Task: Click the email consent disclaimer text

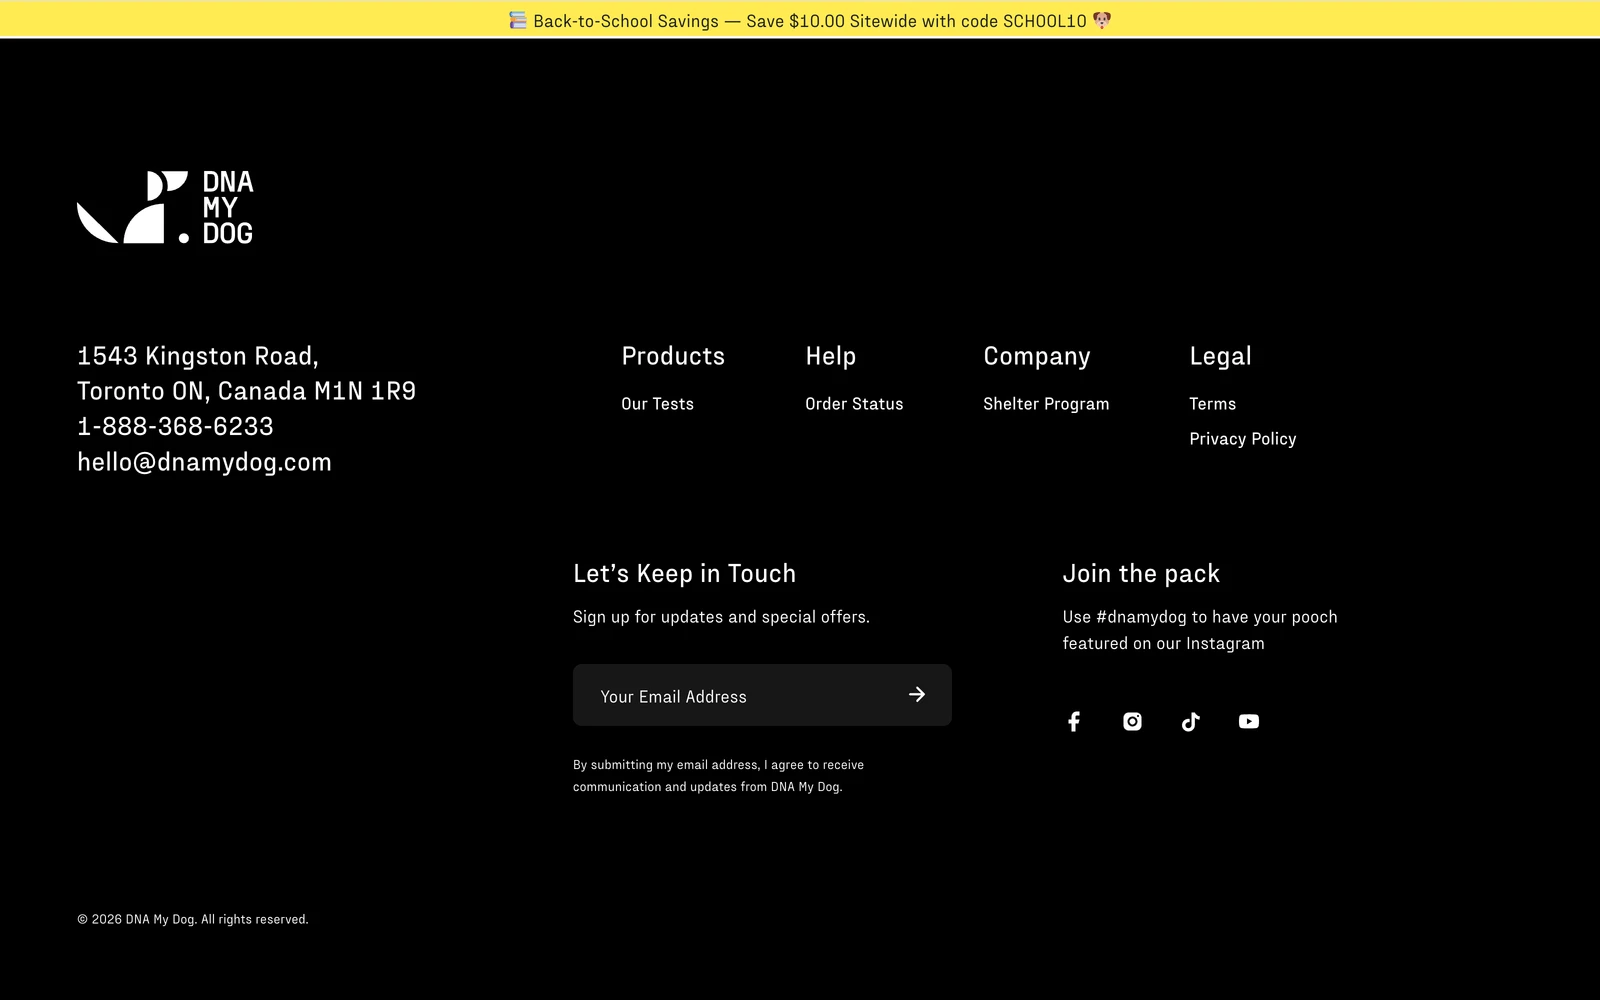Action: (718, 776)
